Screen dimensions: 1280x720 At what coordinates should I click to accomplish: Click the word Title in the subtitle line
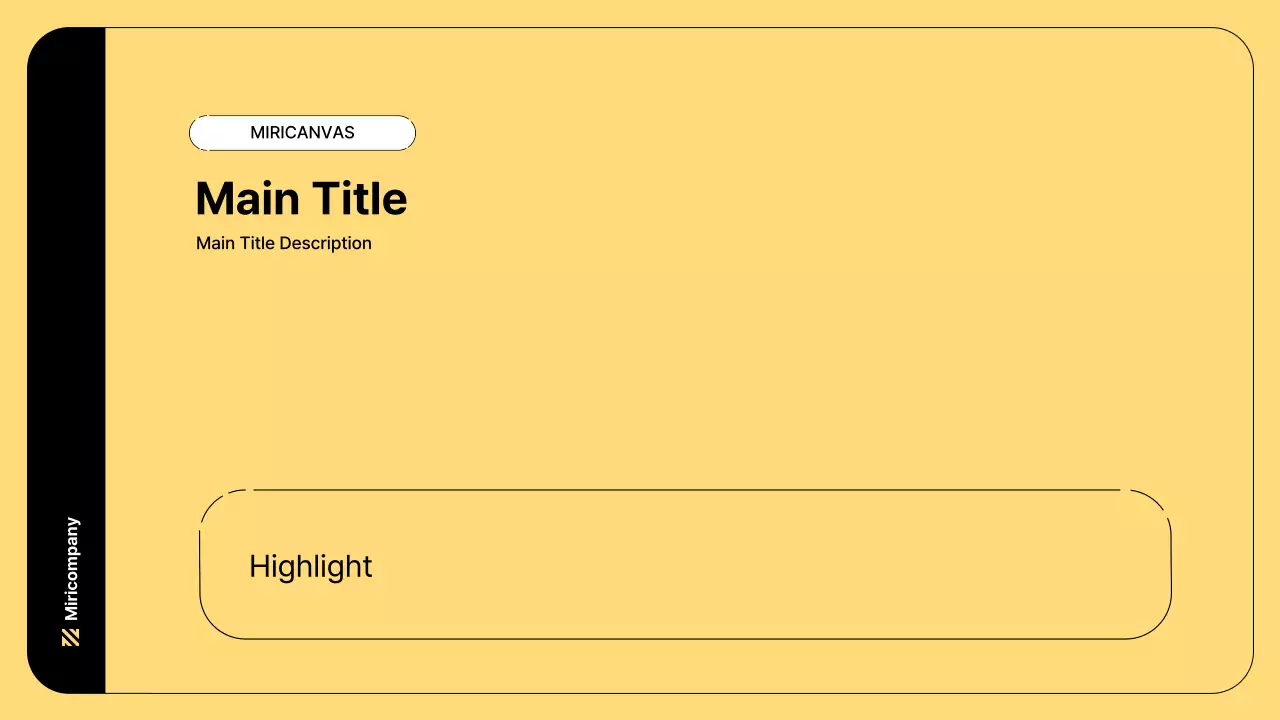pyautogui.click(x=257, y=243)
